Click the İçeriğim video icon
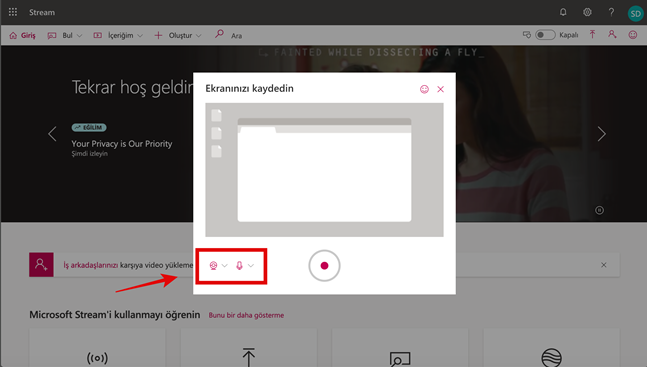 tap(97, 36)
